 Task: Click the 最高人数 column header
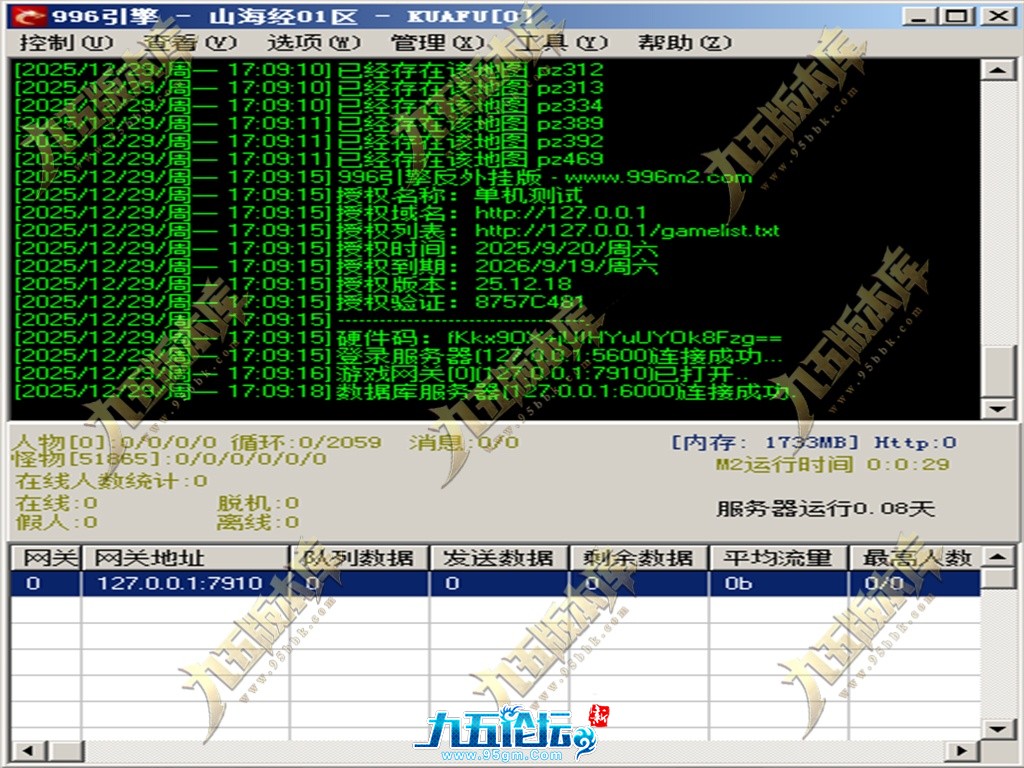point(910,558)
